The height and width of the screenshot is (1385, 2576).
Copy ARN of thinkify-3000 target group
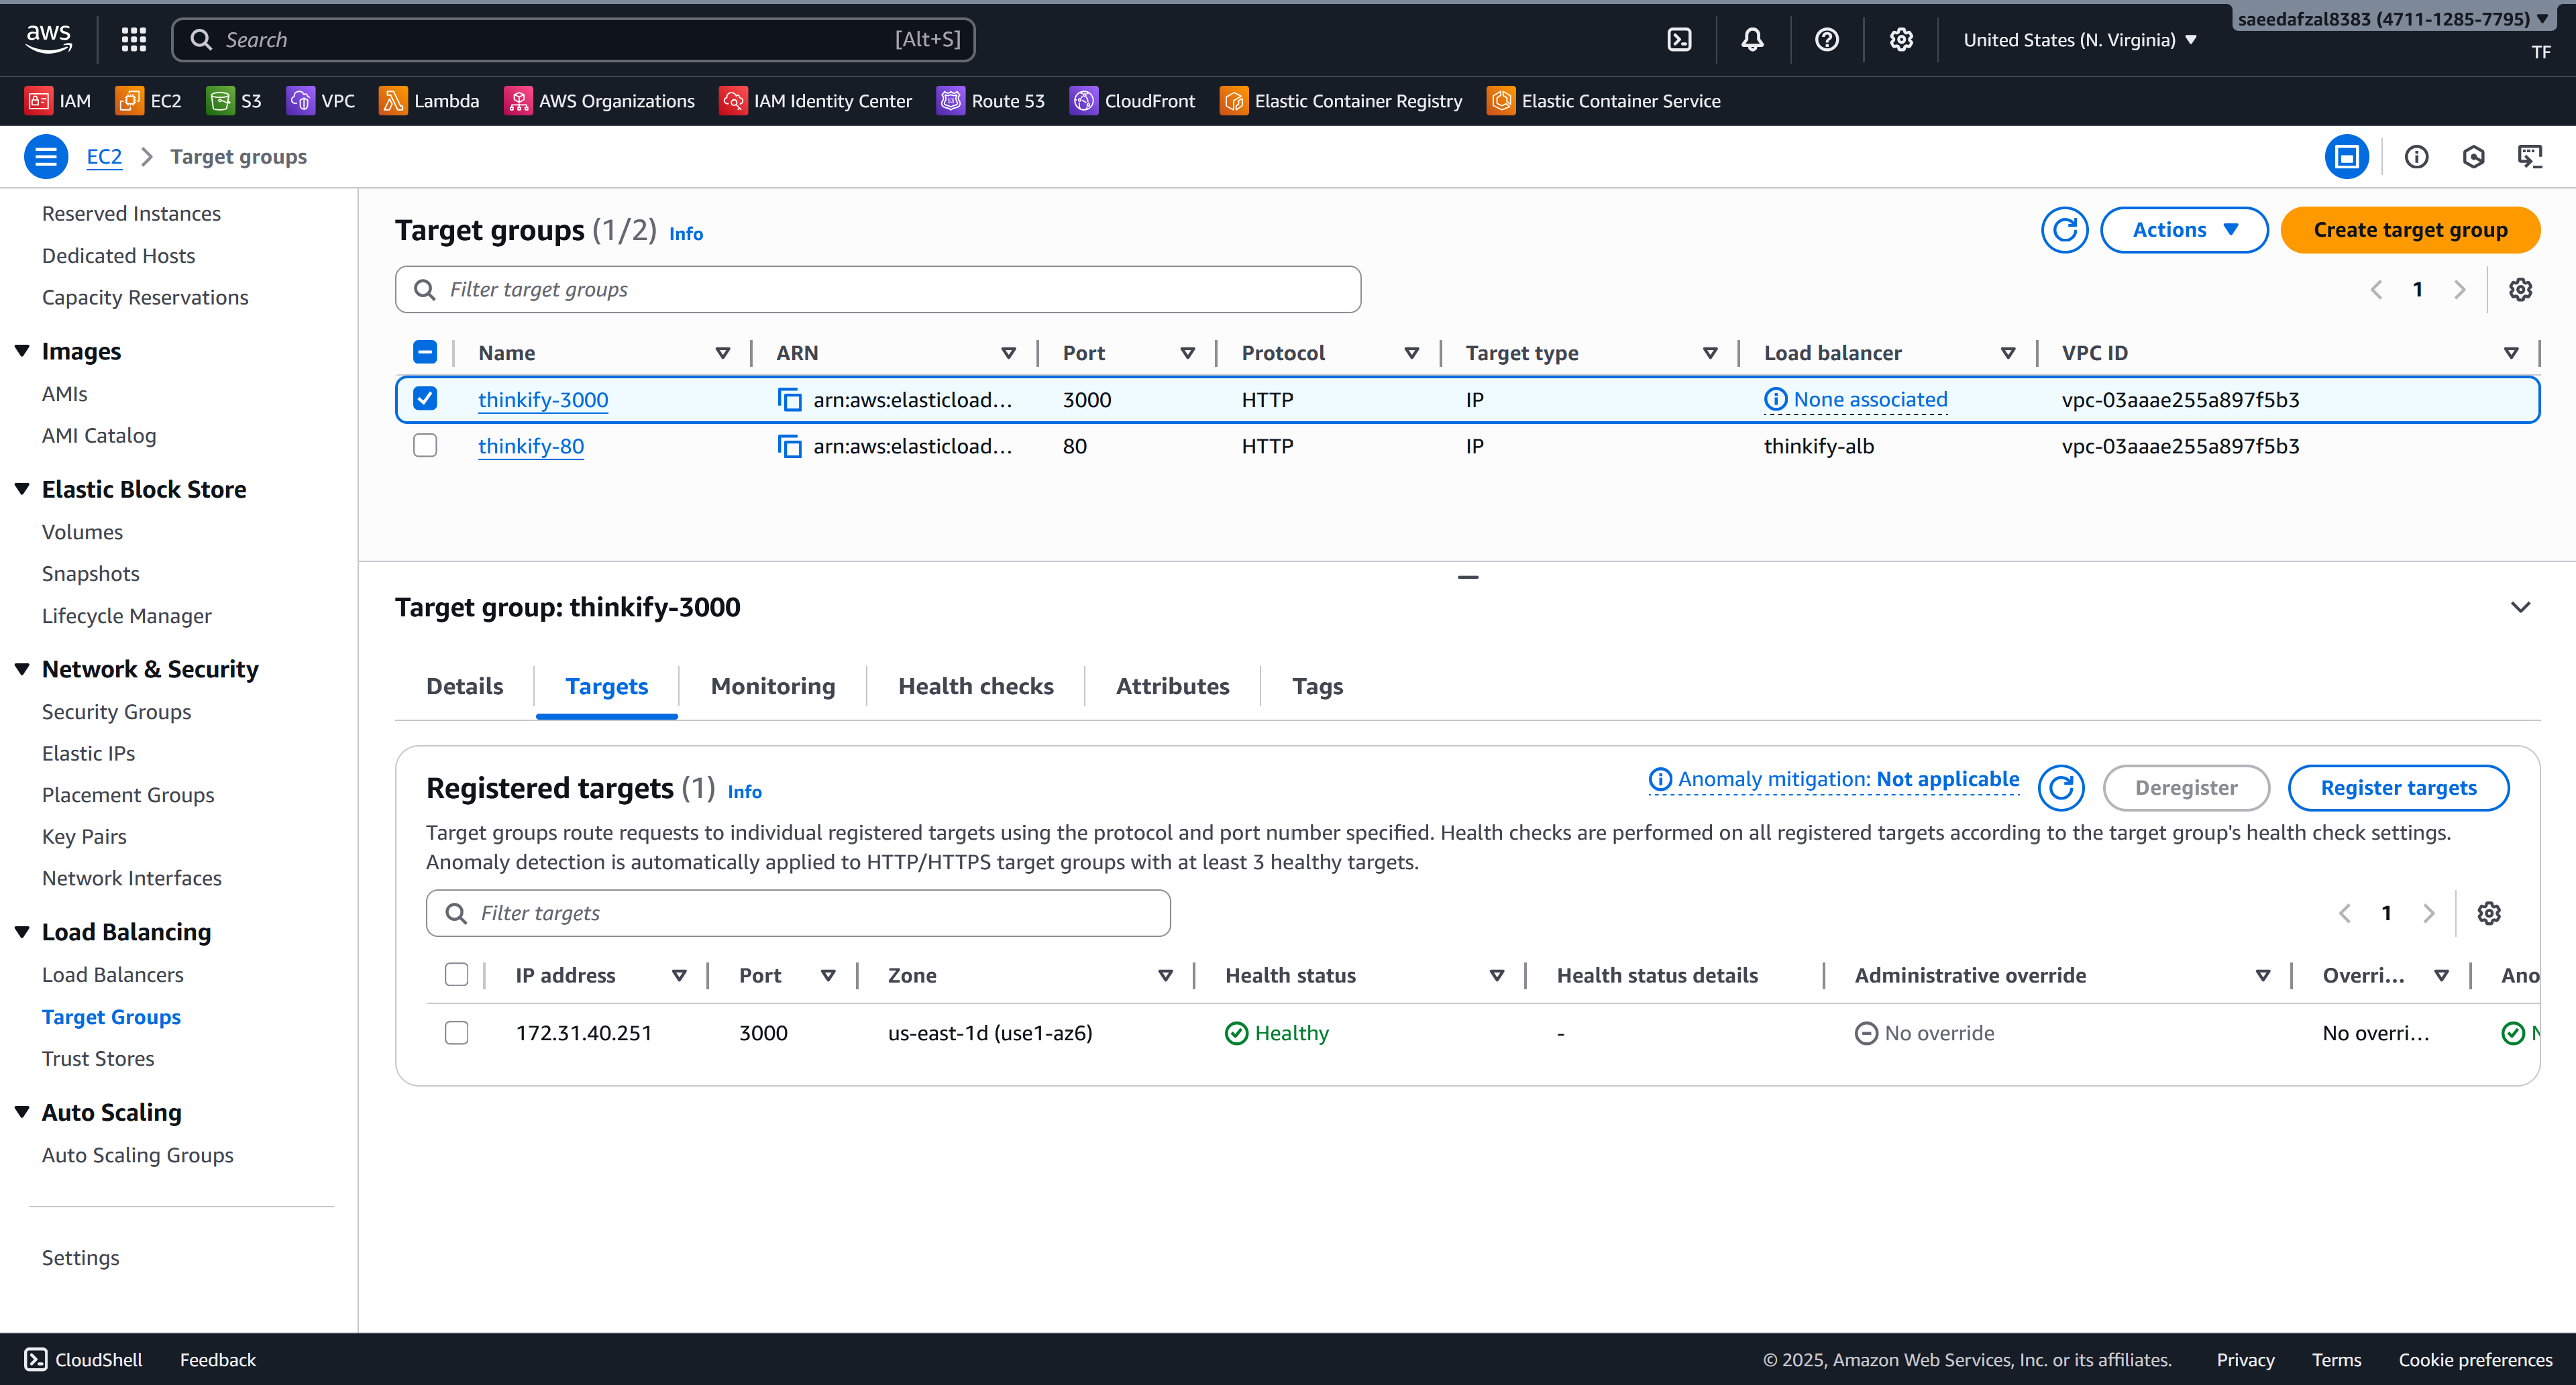pos(789,400)
